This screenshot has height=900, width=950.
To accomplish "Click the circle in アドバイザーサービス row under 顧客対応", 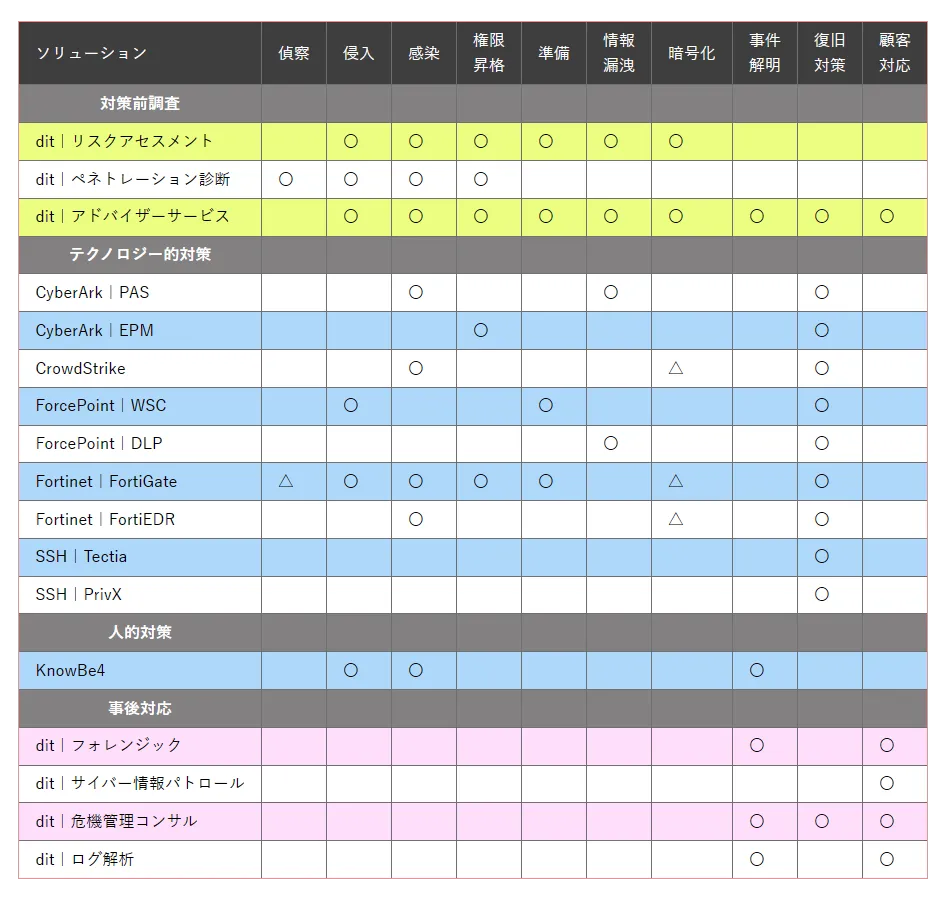I will click(887, 216).
